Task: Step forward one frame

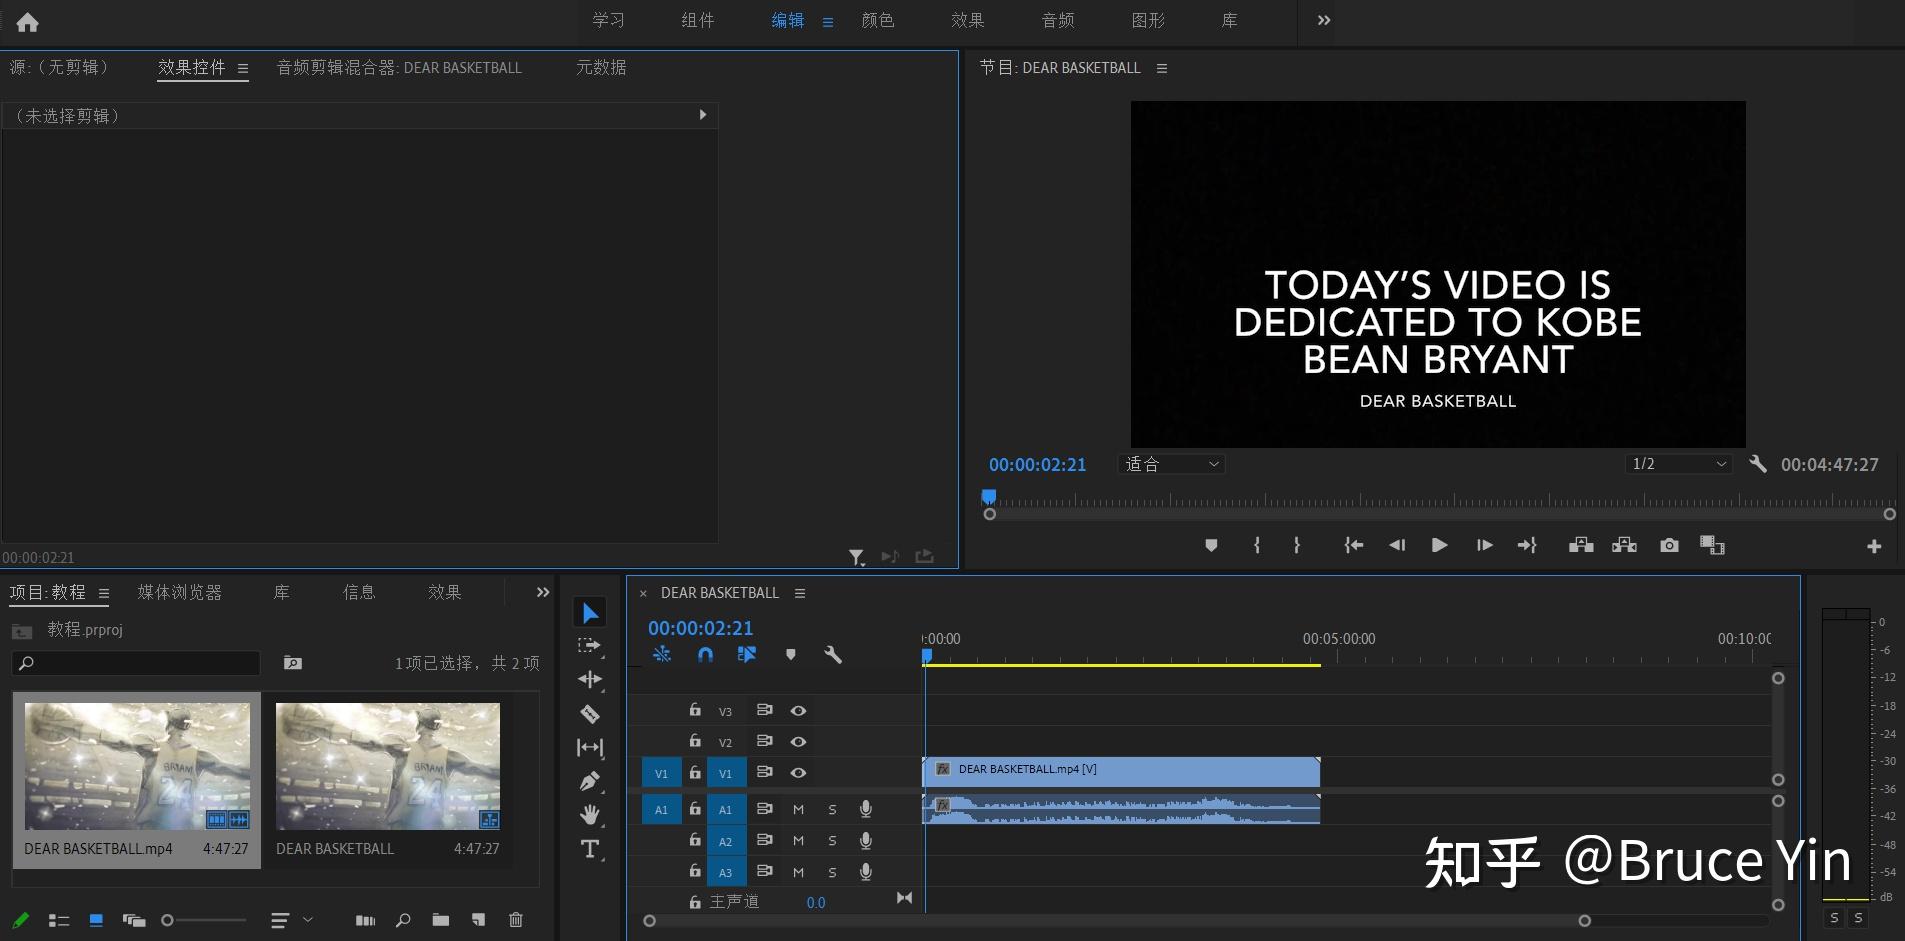Action: coord(1484,545)
